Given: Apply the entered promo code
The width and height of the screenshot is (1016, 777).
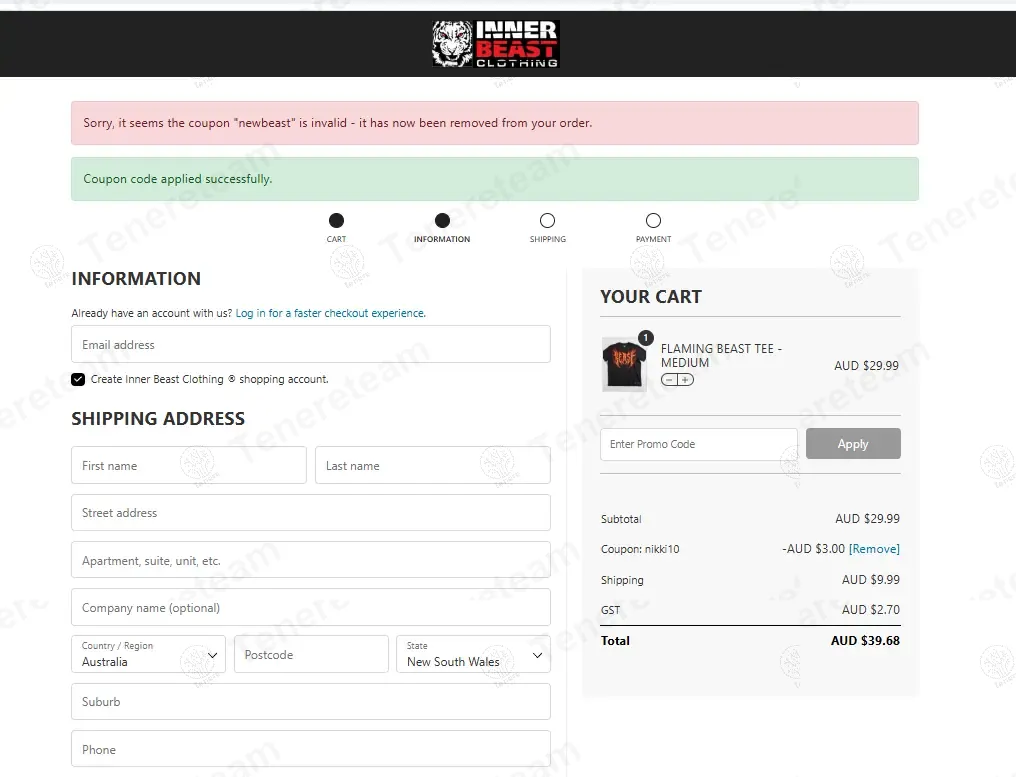Looking at the screenshot, I should point(853,444).
